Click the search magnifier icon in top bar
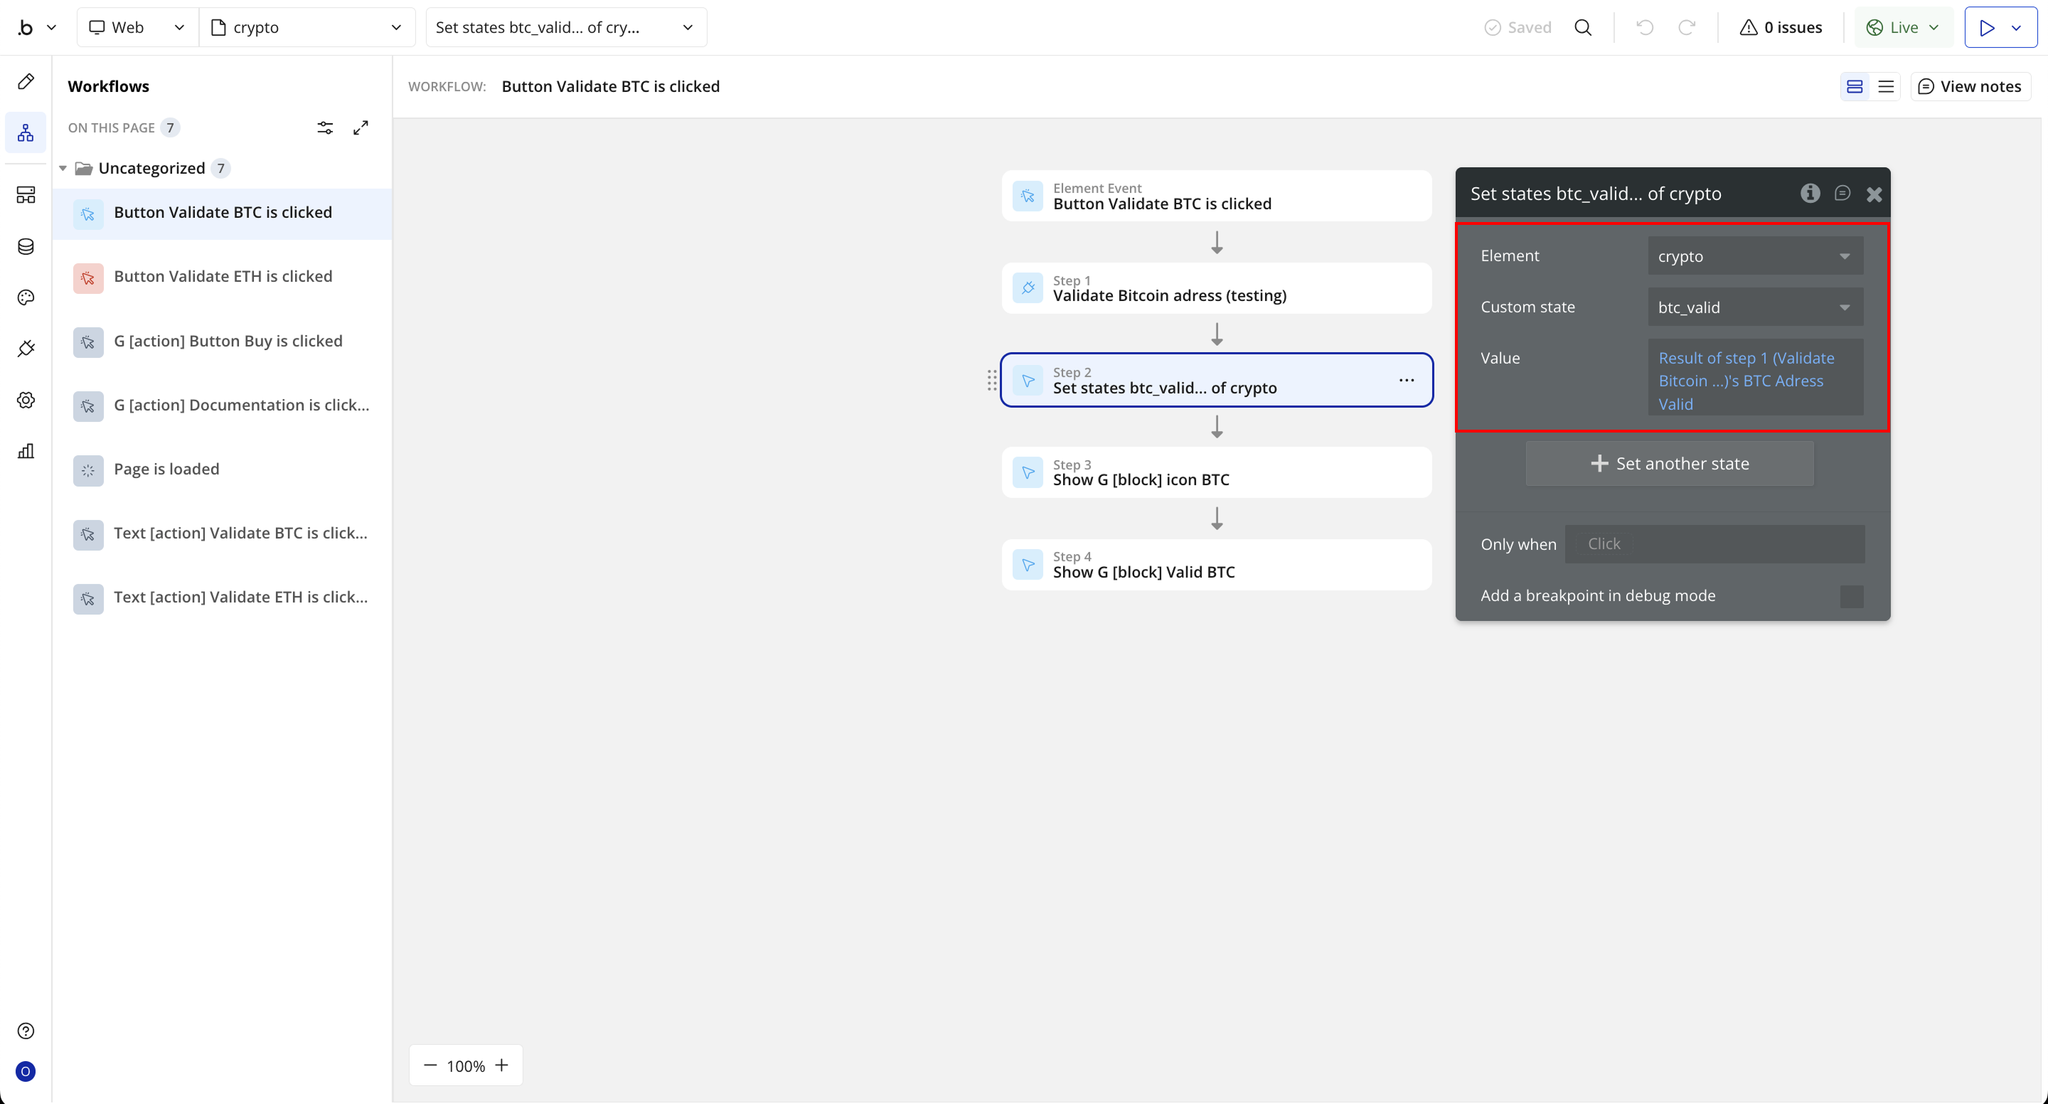This screenshot has height=1104, width=2048. point(1583,28)
